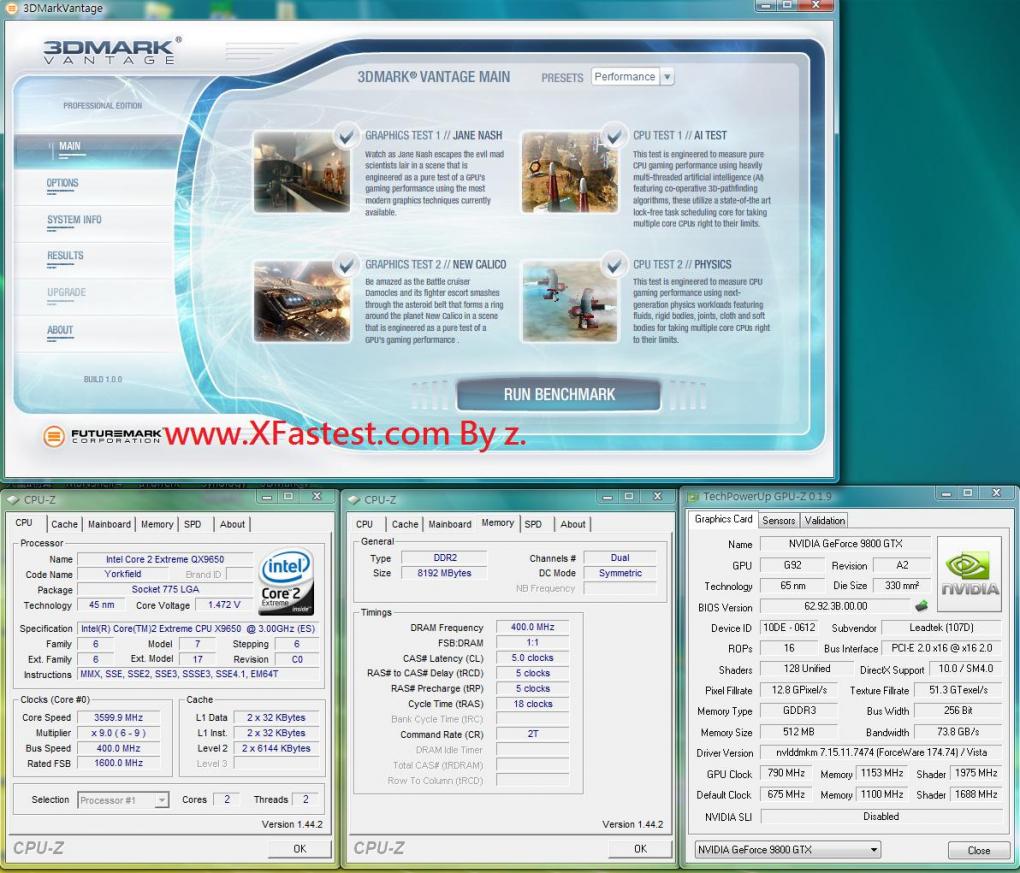Click the Close button in GPU-Z
This screenshot has width=1020, height=873.
[x=978, y=850]
